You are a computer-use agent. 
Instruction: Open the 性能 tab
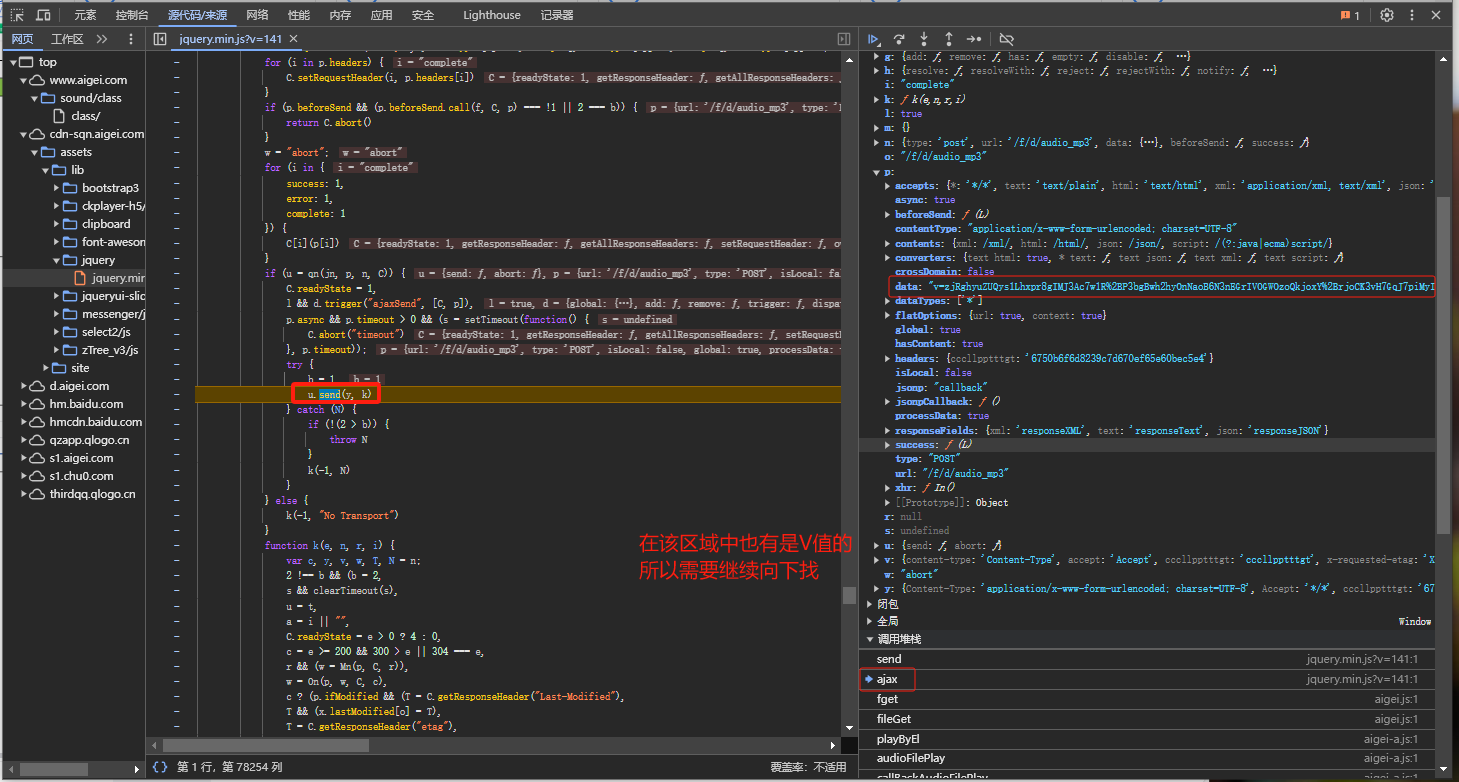tap(299, 15)
